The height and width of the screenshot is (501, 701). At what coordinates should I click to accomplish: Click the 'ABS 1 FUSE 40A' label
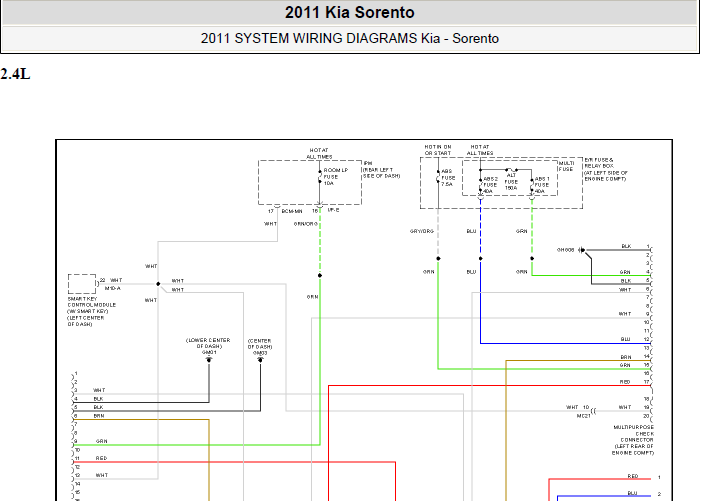541,185
